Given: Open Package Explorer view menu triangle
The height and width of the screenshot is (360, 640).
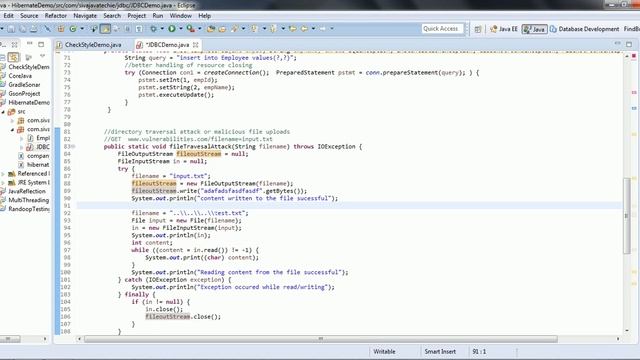Looking at the screenshot, I should (42, 56).
